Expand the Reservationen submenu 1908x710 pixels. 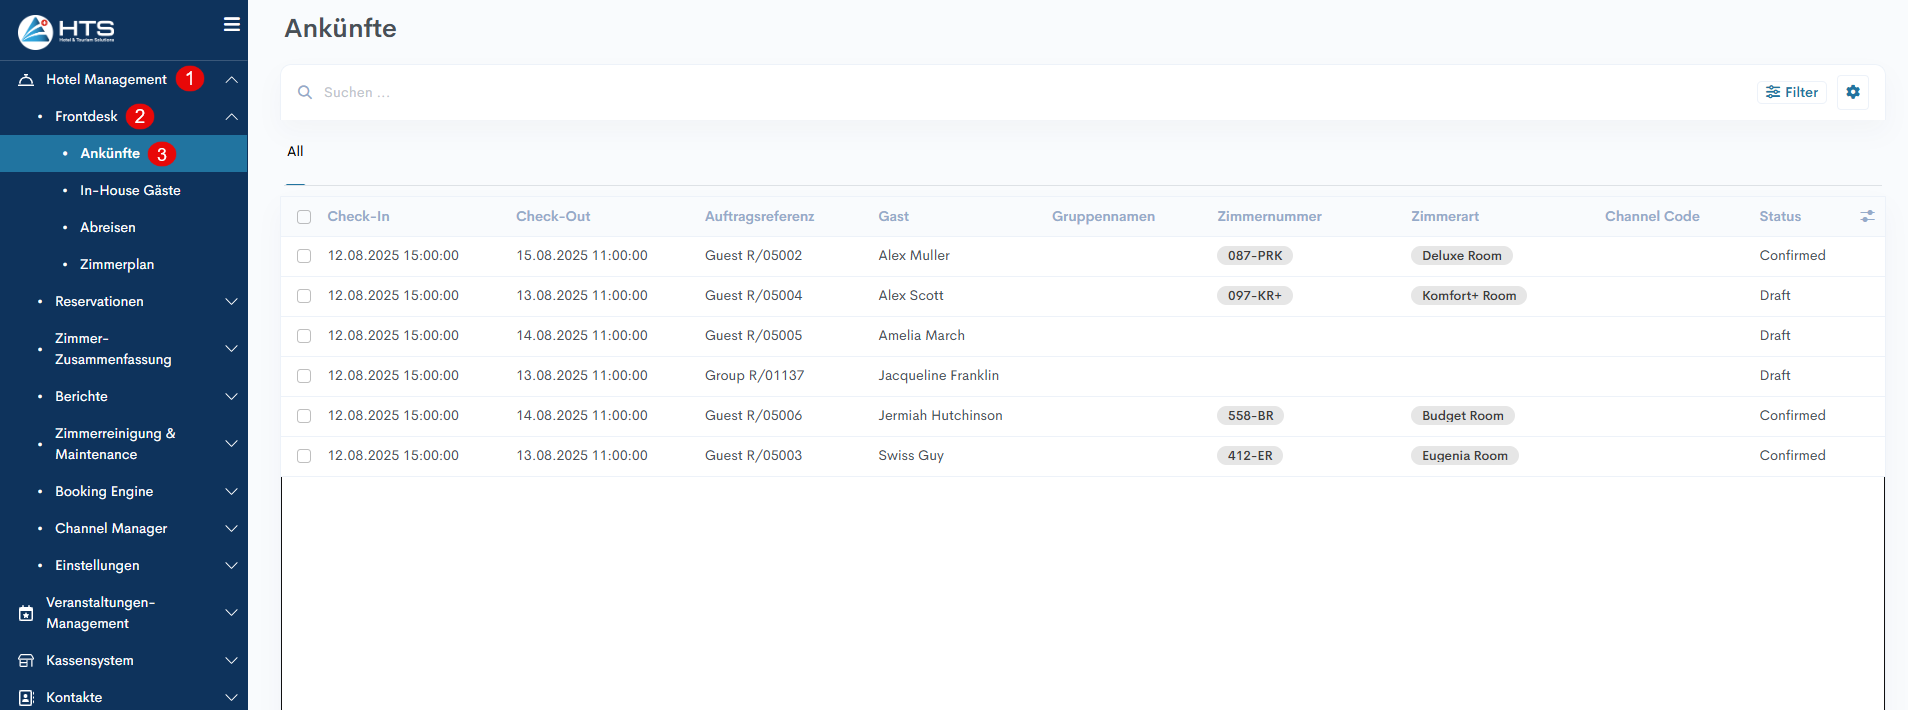point(231,301)
